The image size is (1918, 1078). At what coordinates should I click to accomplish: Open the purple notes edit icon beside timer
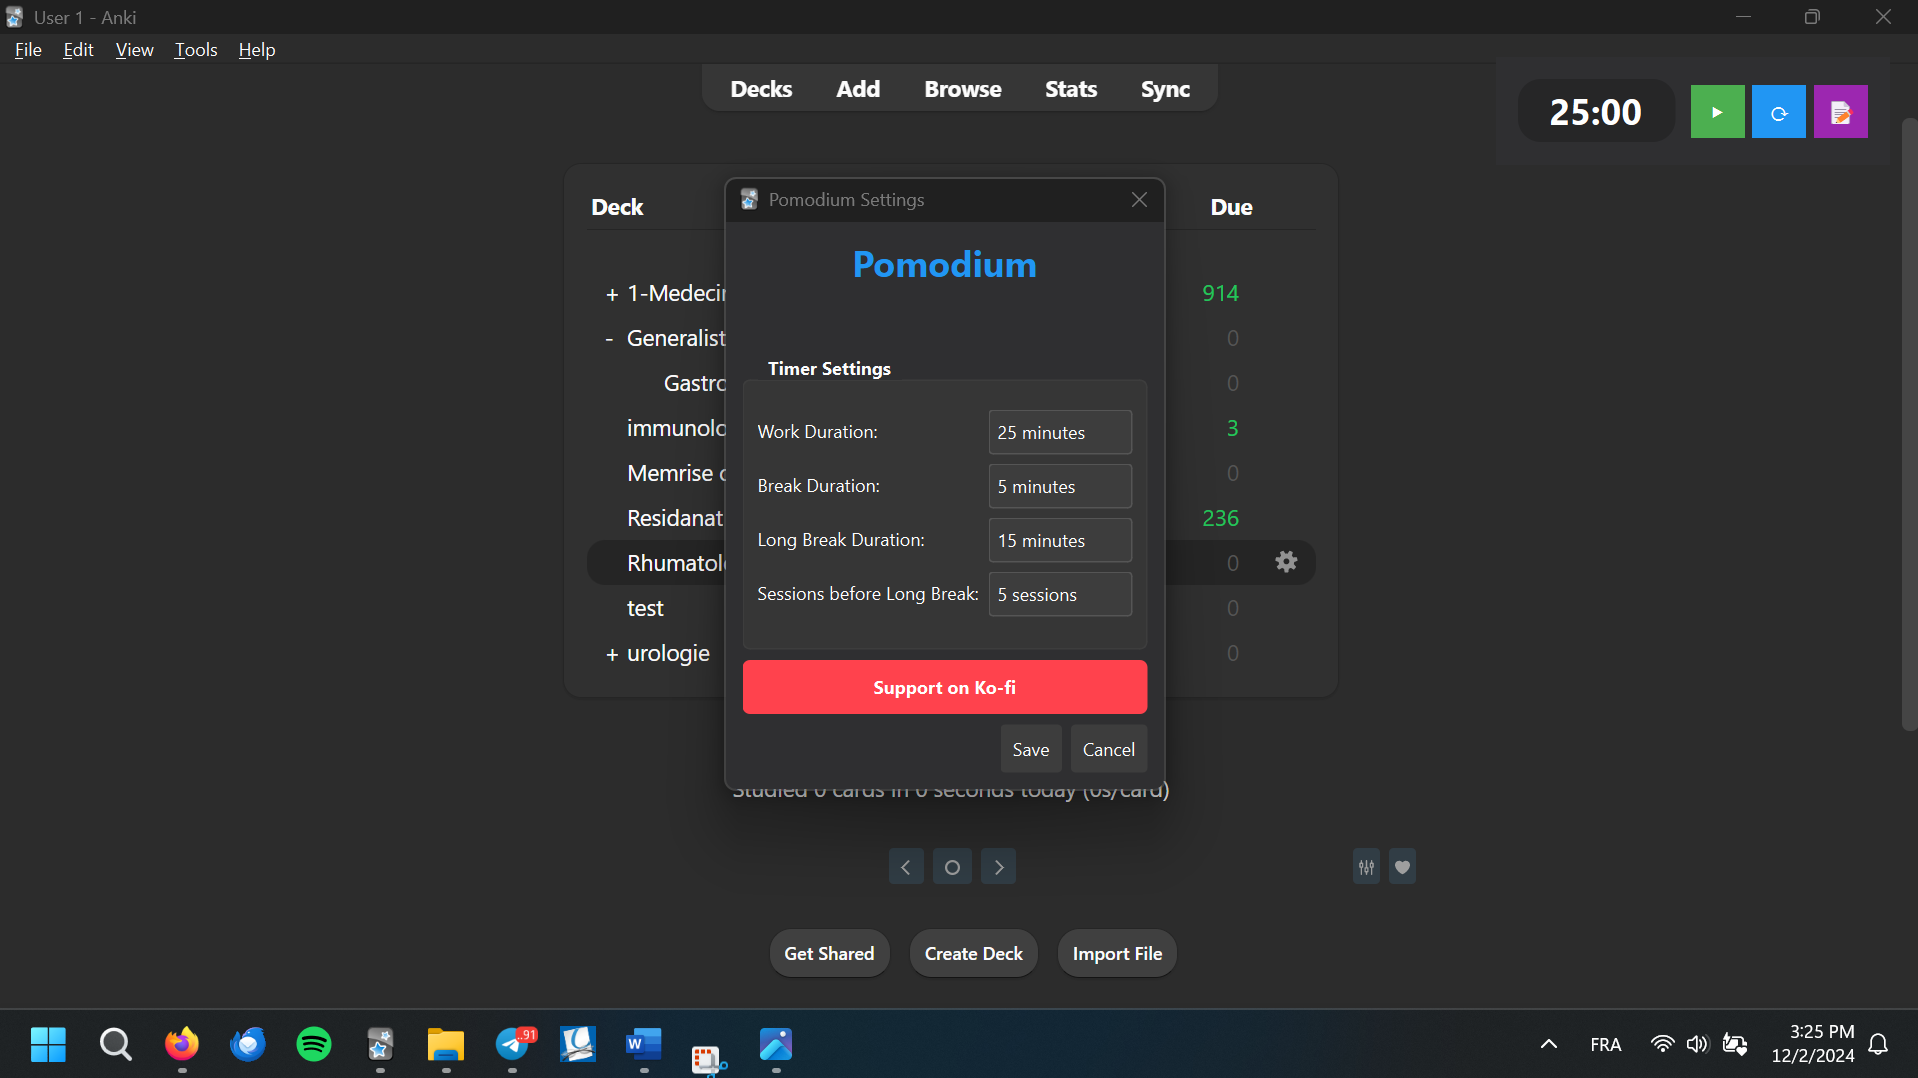point(1840,111)
